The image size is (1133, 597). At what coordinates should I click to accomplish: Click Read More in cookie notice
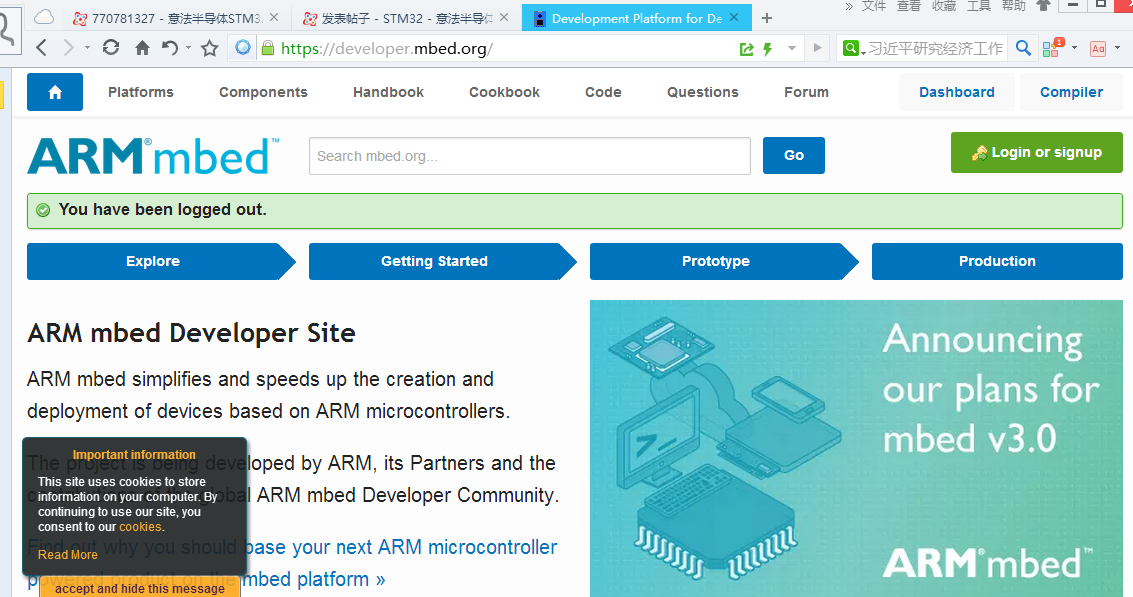click(68, 555)
